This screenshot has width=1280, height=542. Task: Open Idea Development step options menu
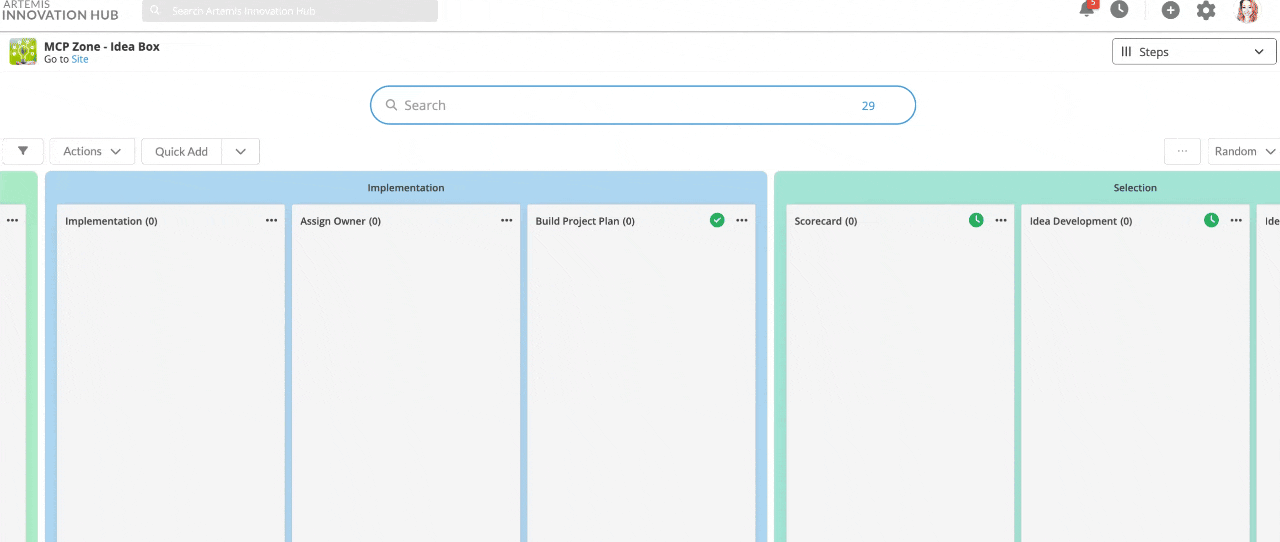tap(1237, 221)
